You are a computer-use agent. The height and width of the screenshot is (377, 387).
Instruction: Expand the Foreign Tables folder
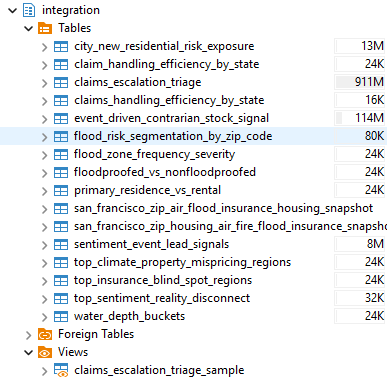point(29,335)
